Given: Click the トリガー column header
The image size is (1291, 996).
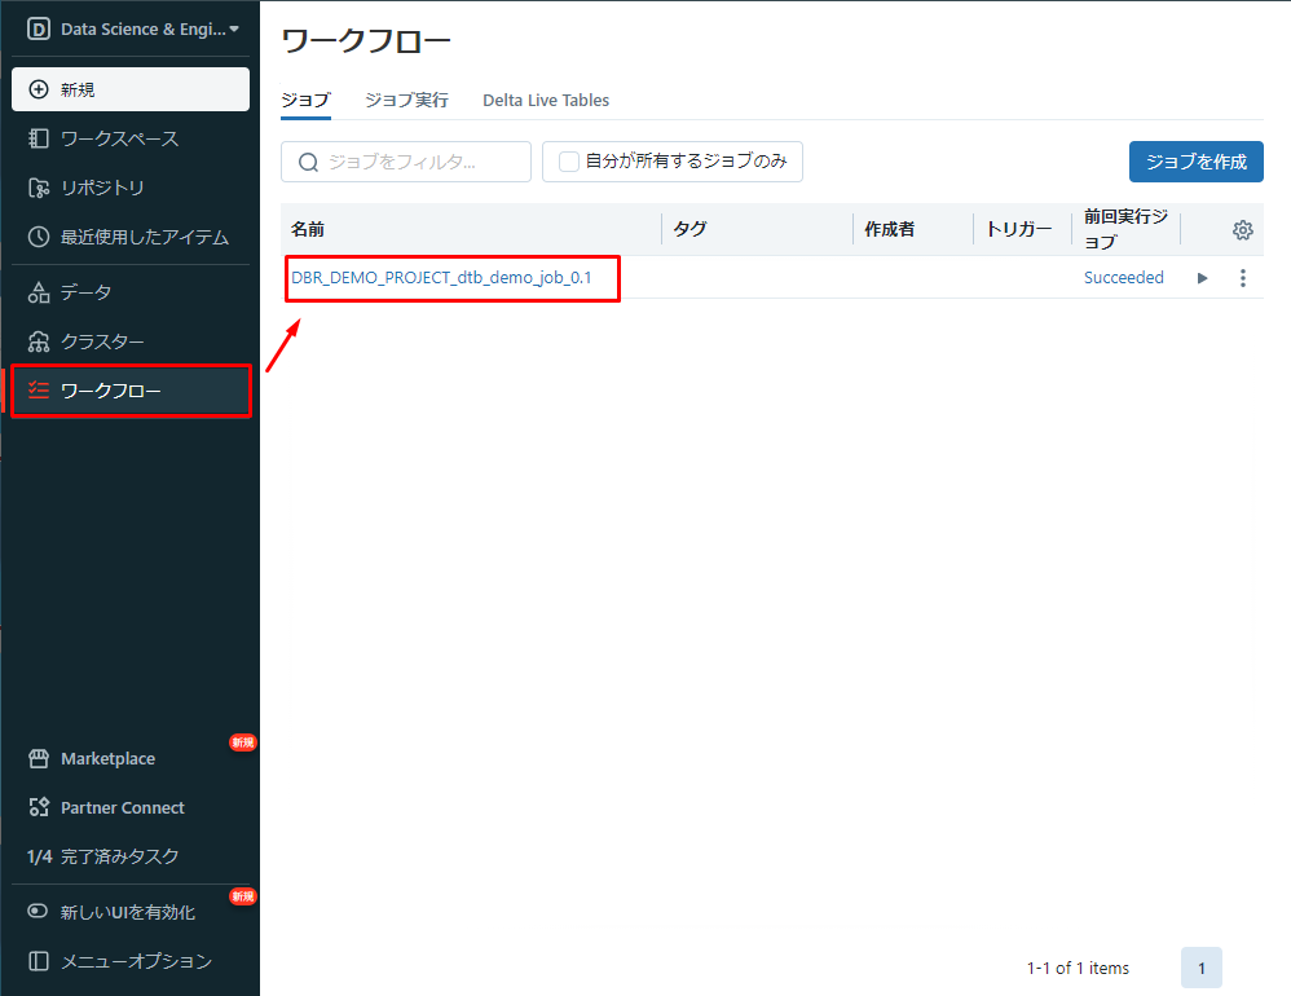Looking at the screenshot, I should point(1019,230).
